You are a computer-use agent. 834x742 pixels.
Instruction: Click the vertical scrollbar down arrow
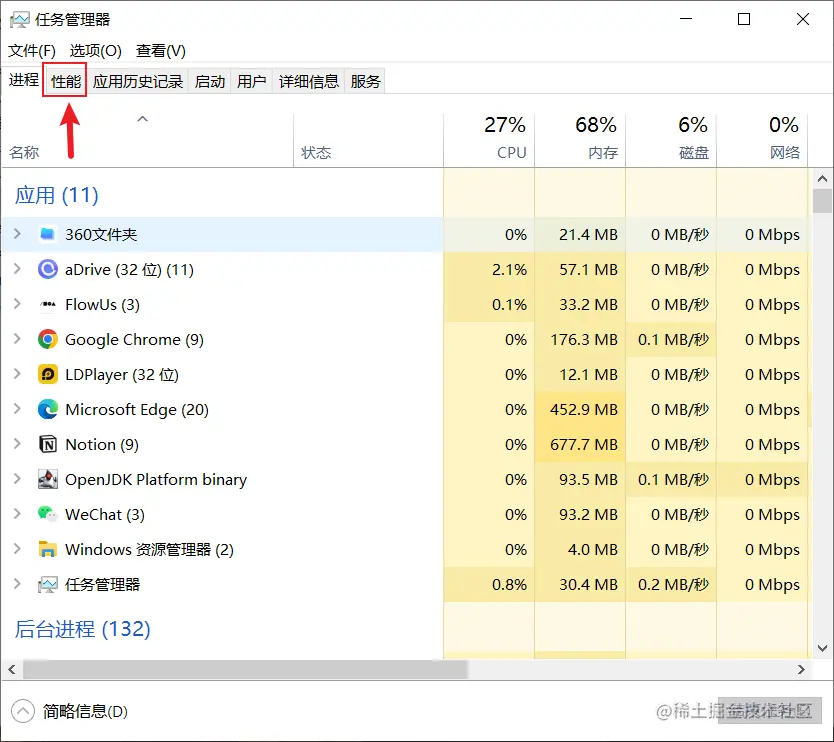[822, 648]
